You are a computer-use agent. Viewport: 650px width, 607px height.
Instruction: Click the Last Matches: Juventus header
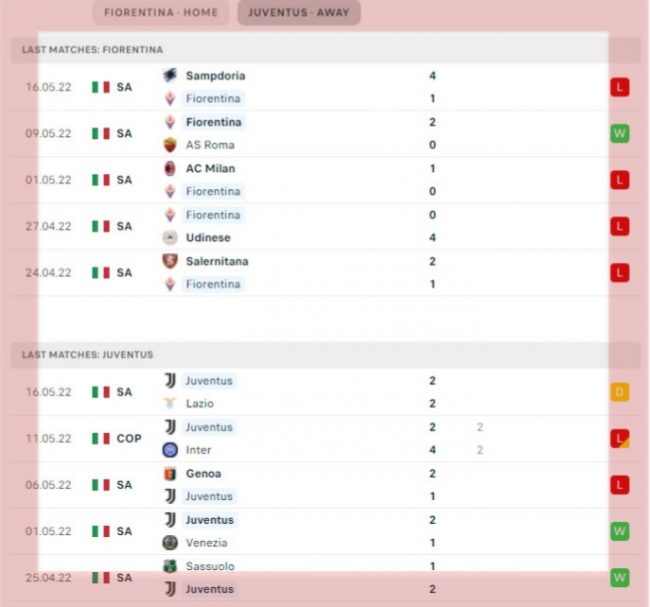pos(88,355)
